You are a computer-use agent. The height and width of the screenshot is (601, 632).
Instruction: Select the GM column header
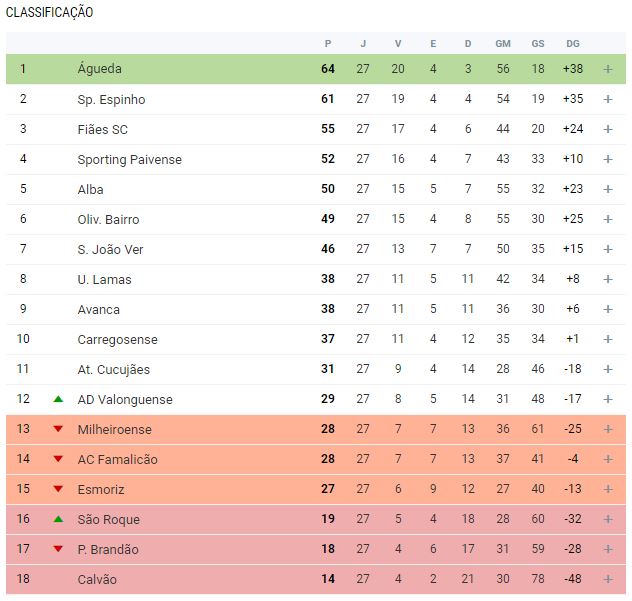pyautogui.click(x=503, y=44)
